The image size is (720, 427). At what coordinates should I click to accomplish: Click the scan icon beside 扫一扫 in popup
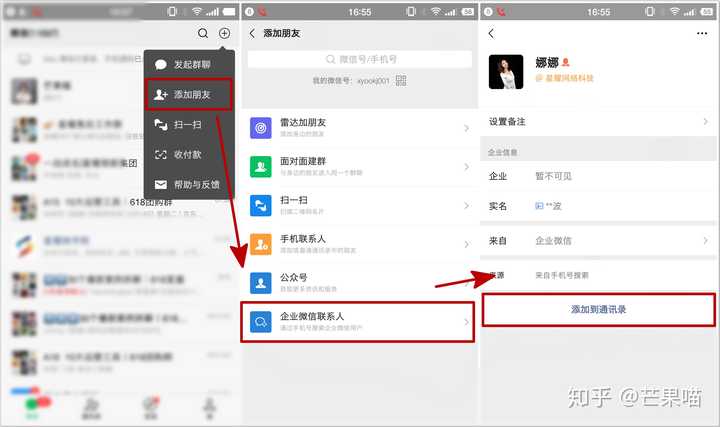[161, 124]
